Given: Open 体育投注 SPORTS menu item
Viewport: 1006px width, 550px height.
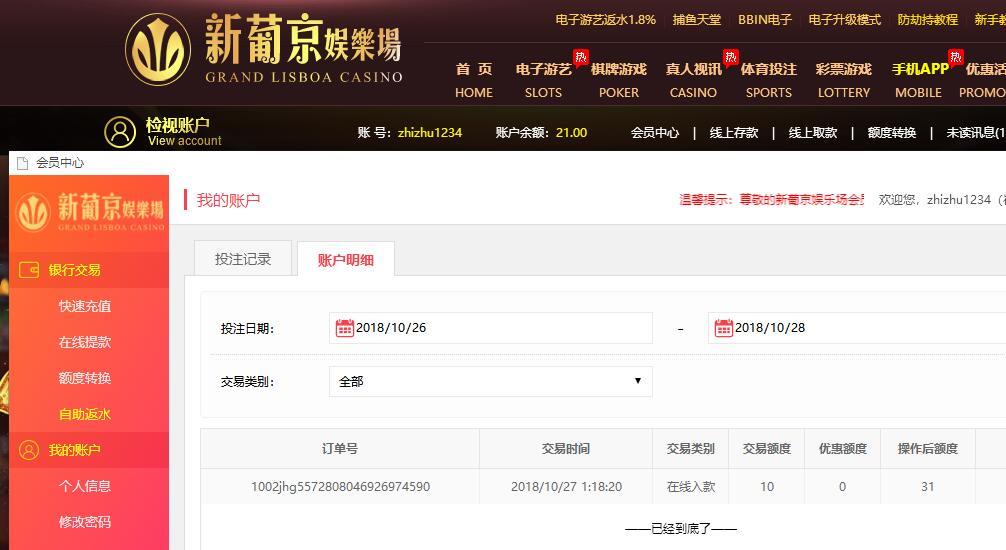Looking at the screenshot, I should tap(769, 80).
